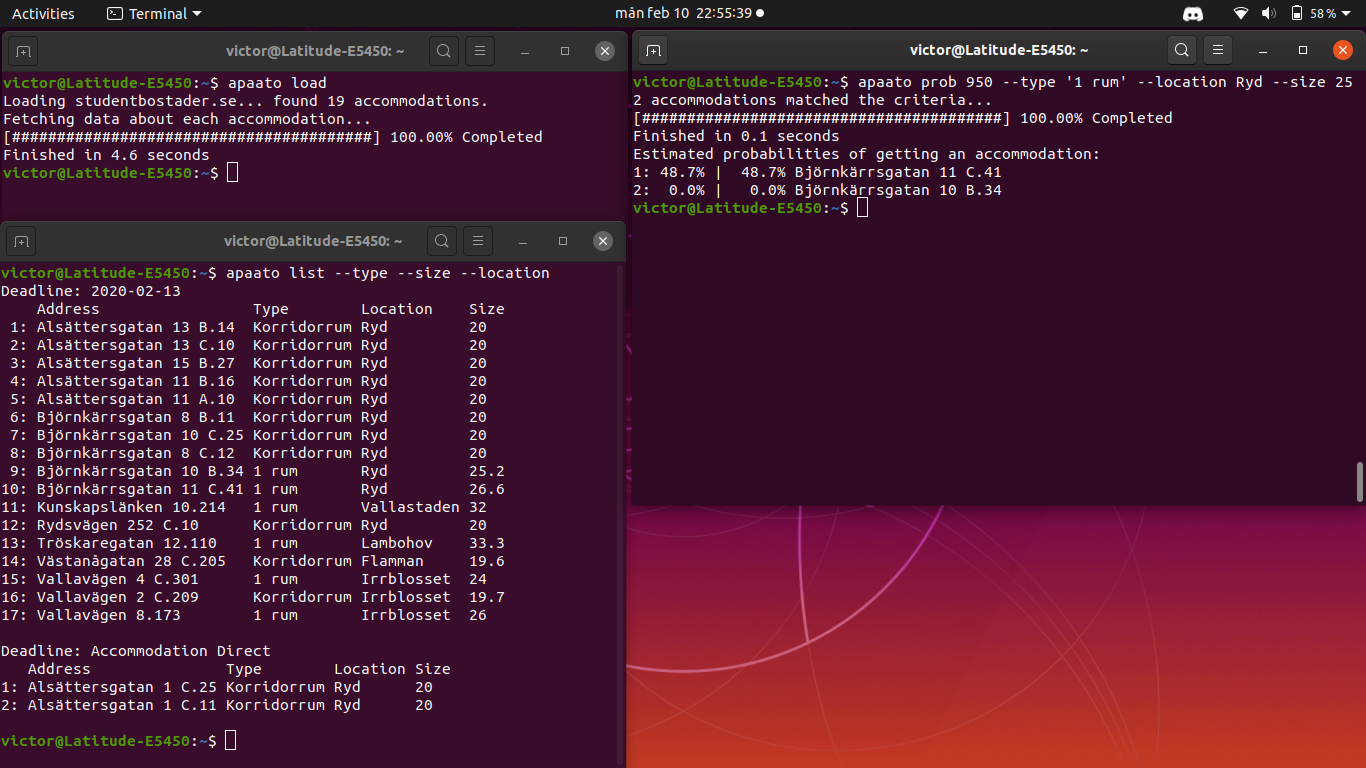Click row 'Alsättersgatan 11 A.10'
Screen dimensions: 1366x768
[x=249, y=399]
